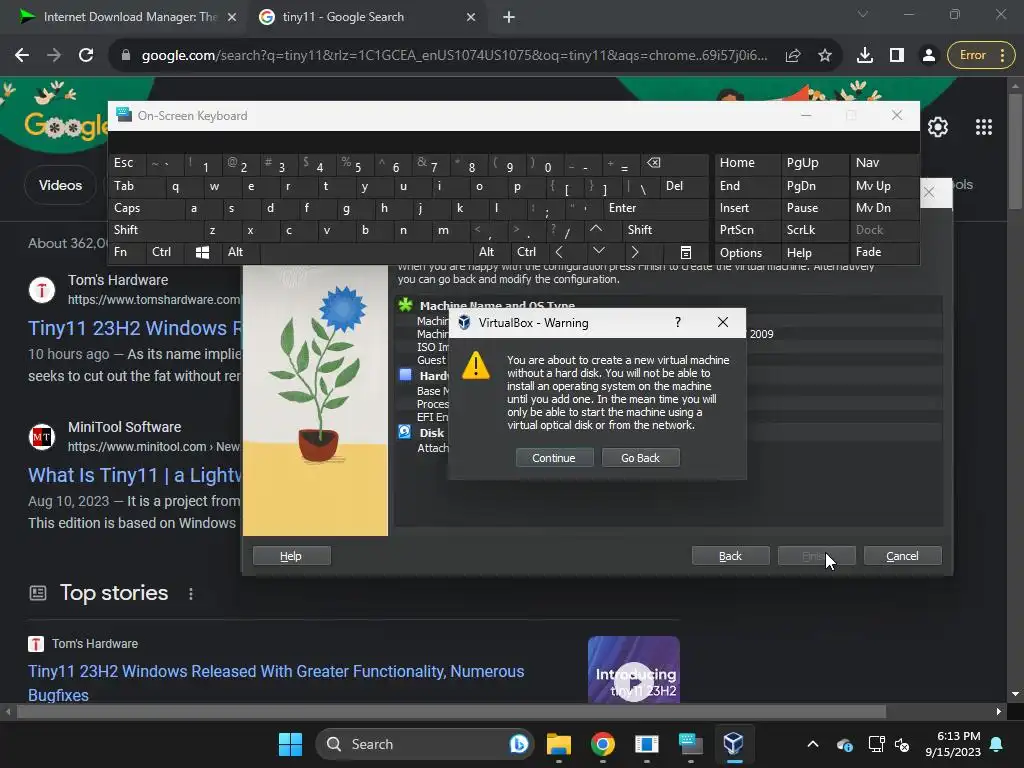1024x768 pixels.
Task: Open VirtualBox icon in taskbar
Action: pyautogui.click(x=733, y=744)
